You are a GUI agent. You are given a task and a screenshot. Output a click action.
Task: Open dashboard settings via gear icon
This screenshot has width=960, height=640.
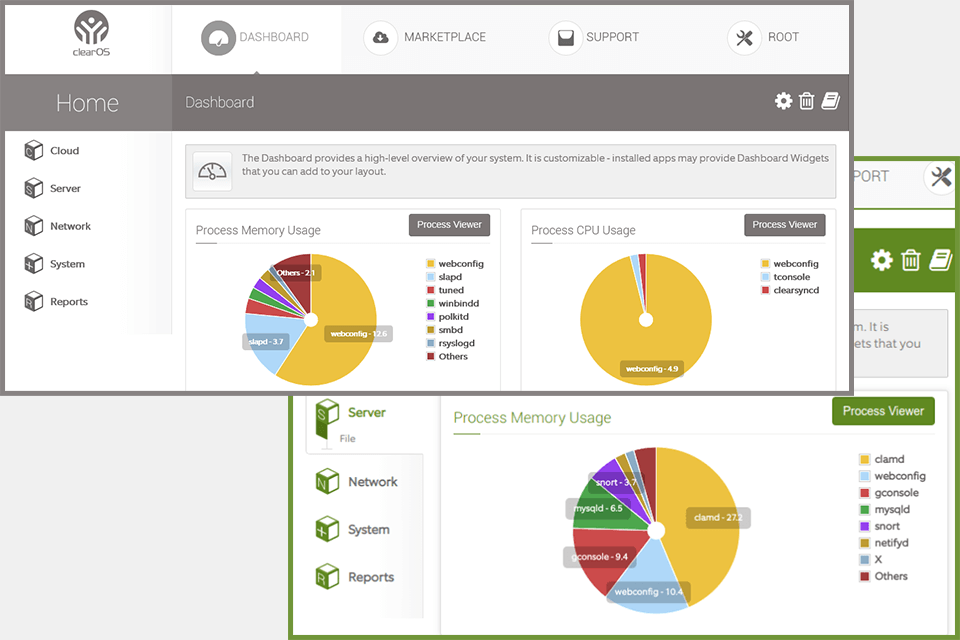[783, 100]
